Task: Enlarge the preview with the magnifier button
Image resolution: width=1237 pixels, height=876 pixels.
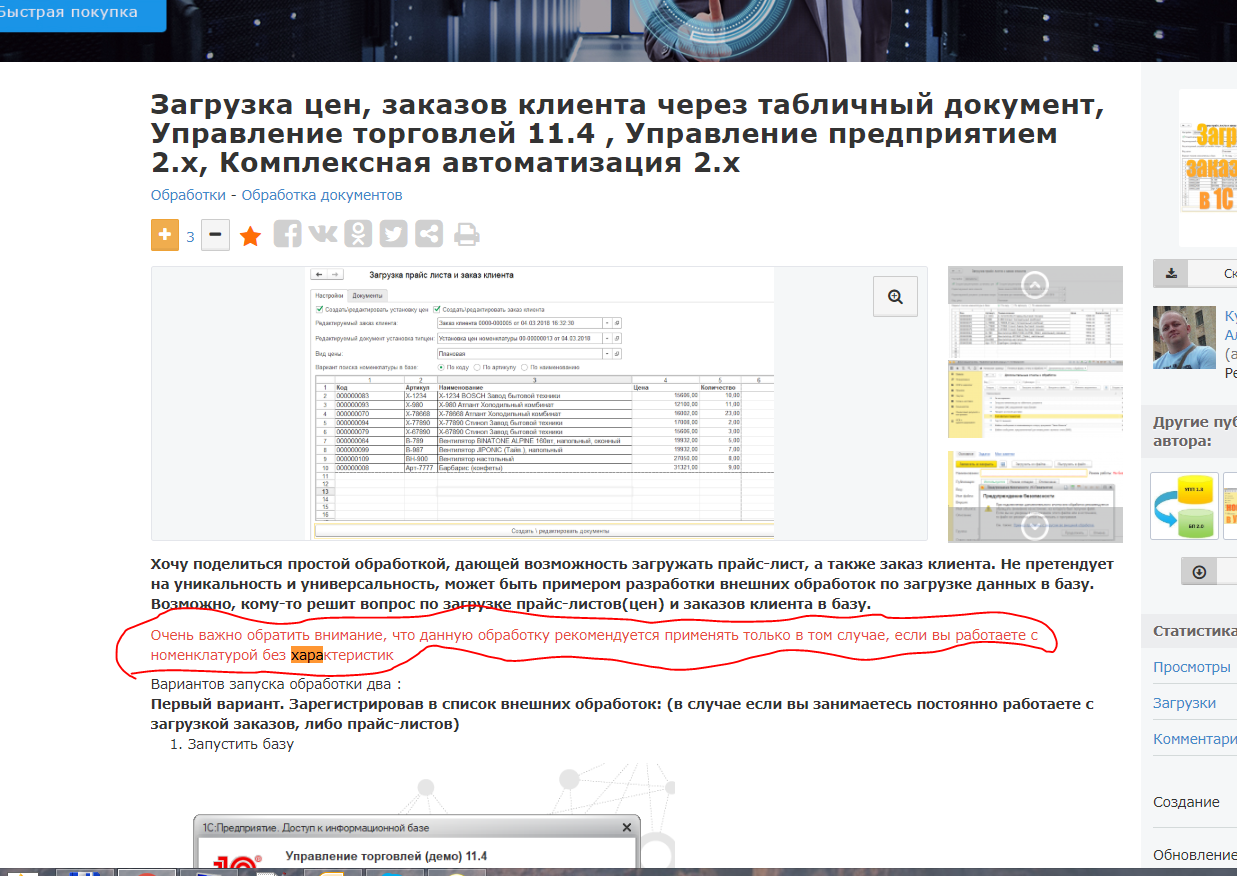Action: point(895,296)
